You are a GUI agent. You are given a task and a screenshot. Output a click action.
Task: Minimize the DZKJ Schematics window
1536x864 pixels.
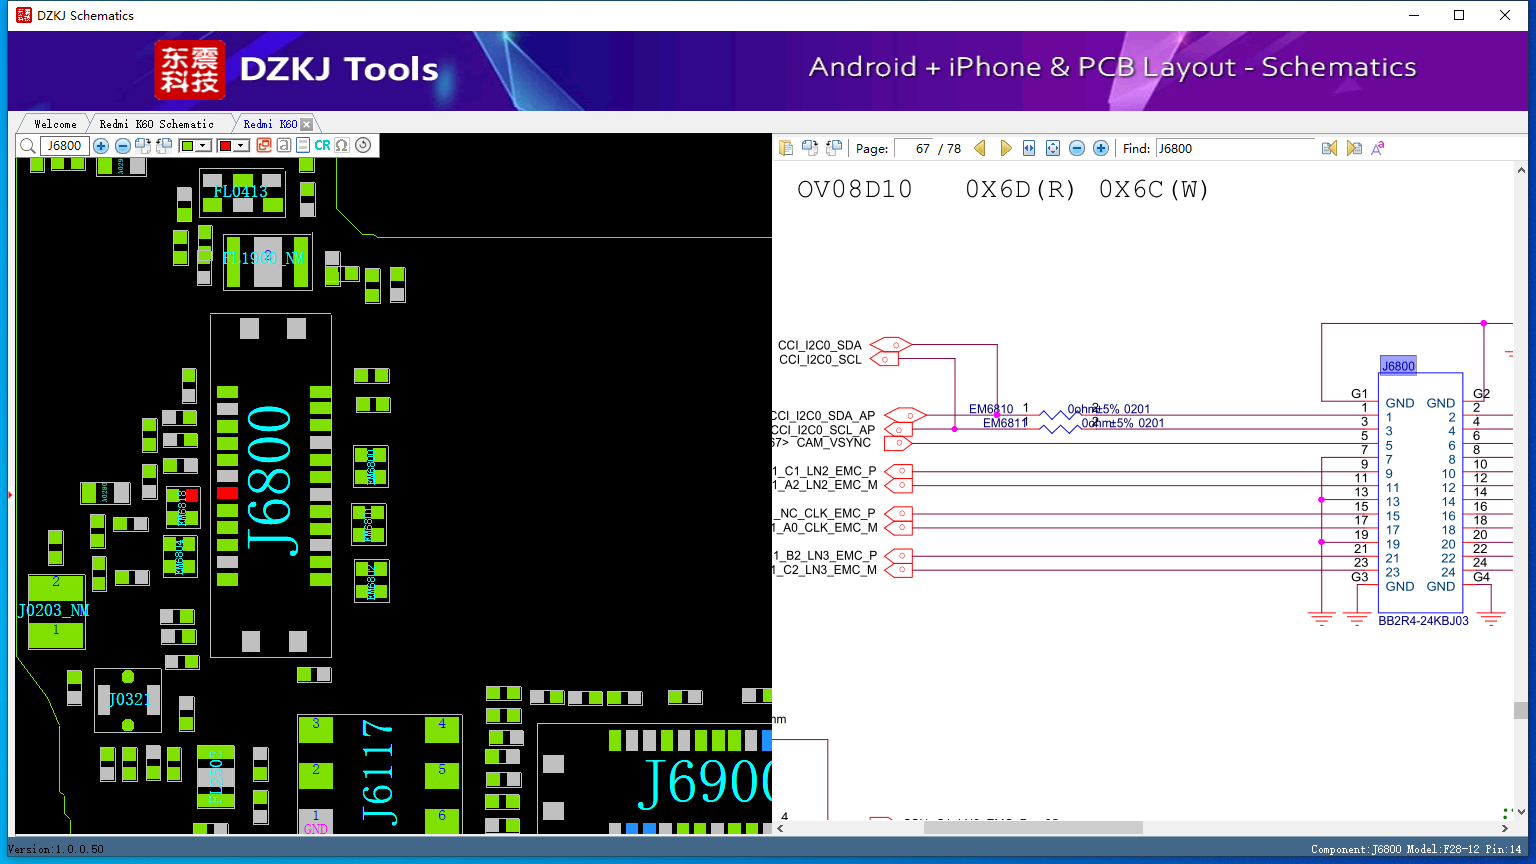tap(1413, 15)
